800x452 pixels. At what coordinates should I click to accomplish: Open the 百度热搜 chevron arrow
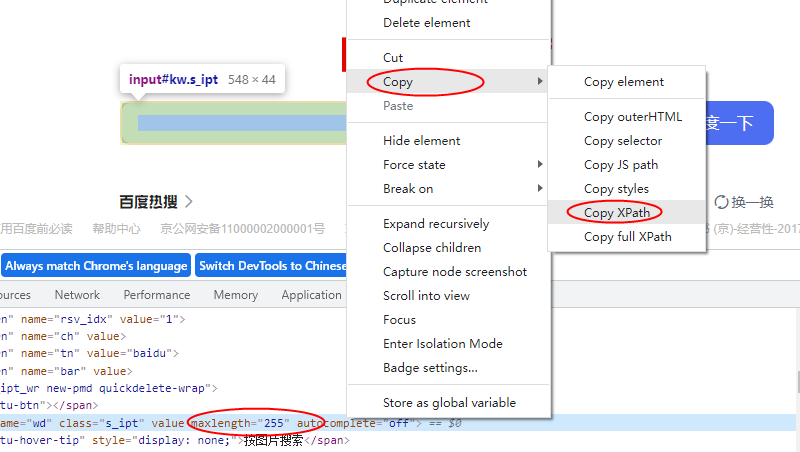[x=188, y=202]
